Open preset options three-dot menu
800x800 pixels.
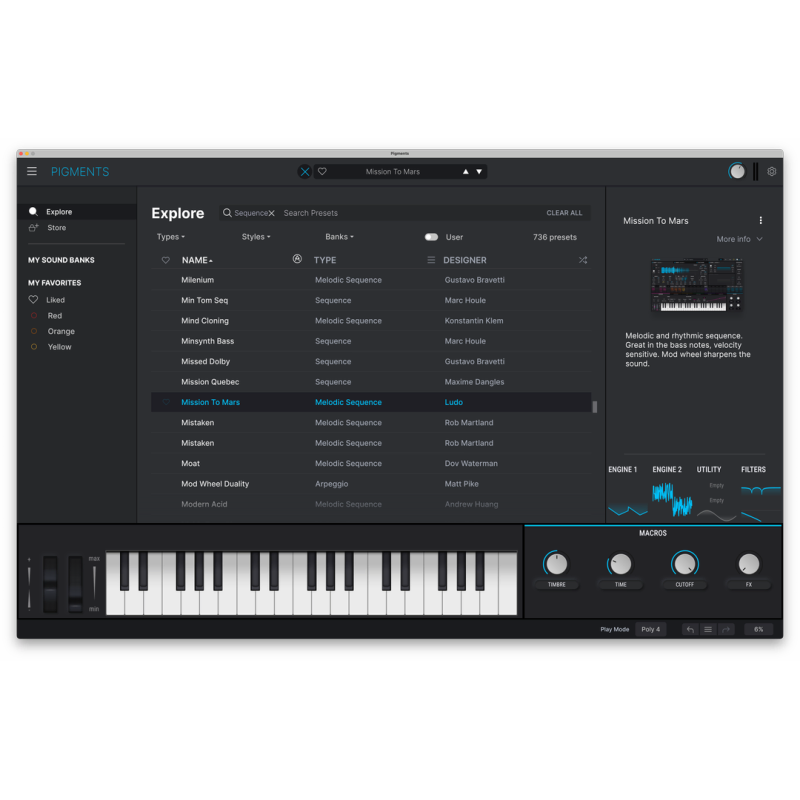(760, 220)
